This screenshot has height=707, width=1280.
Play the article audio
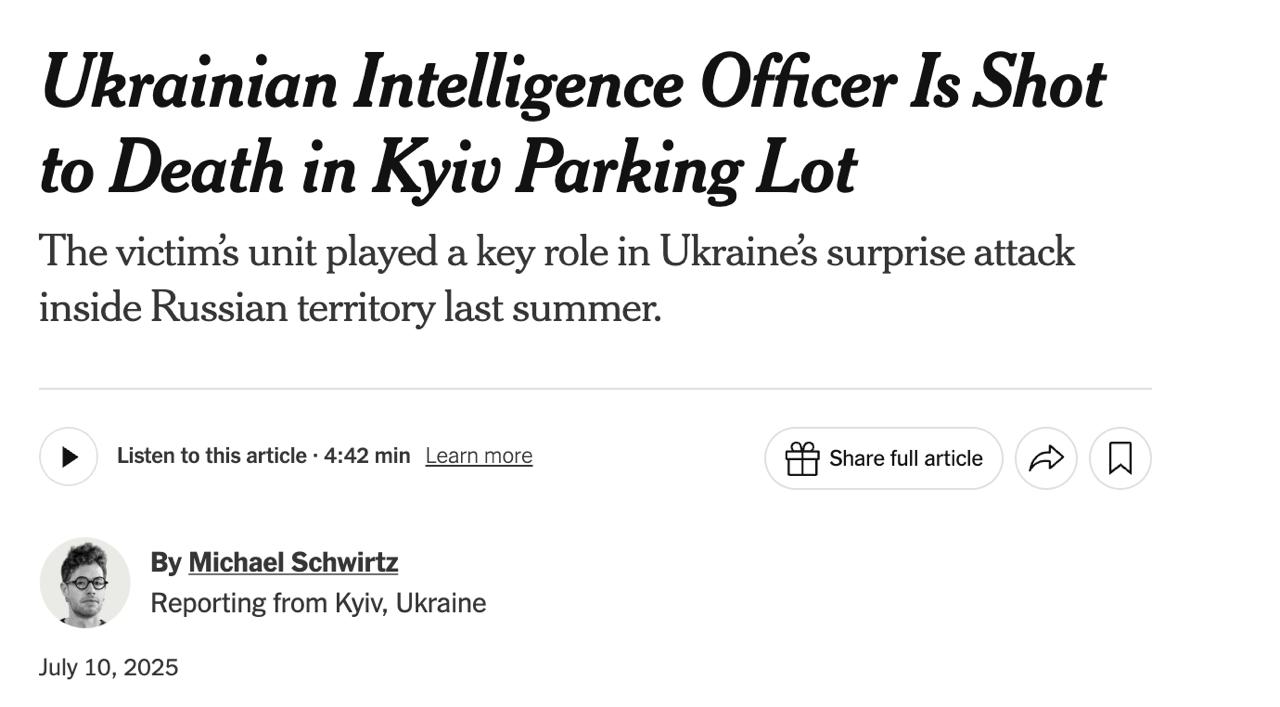point(69,457)
